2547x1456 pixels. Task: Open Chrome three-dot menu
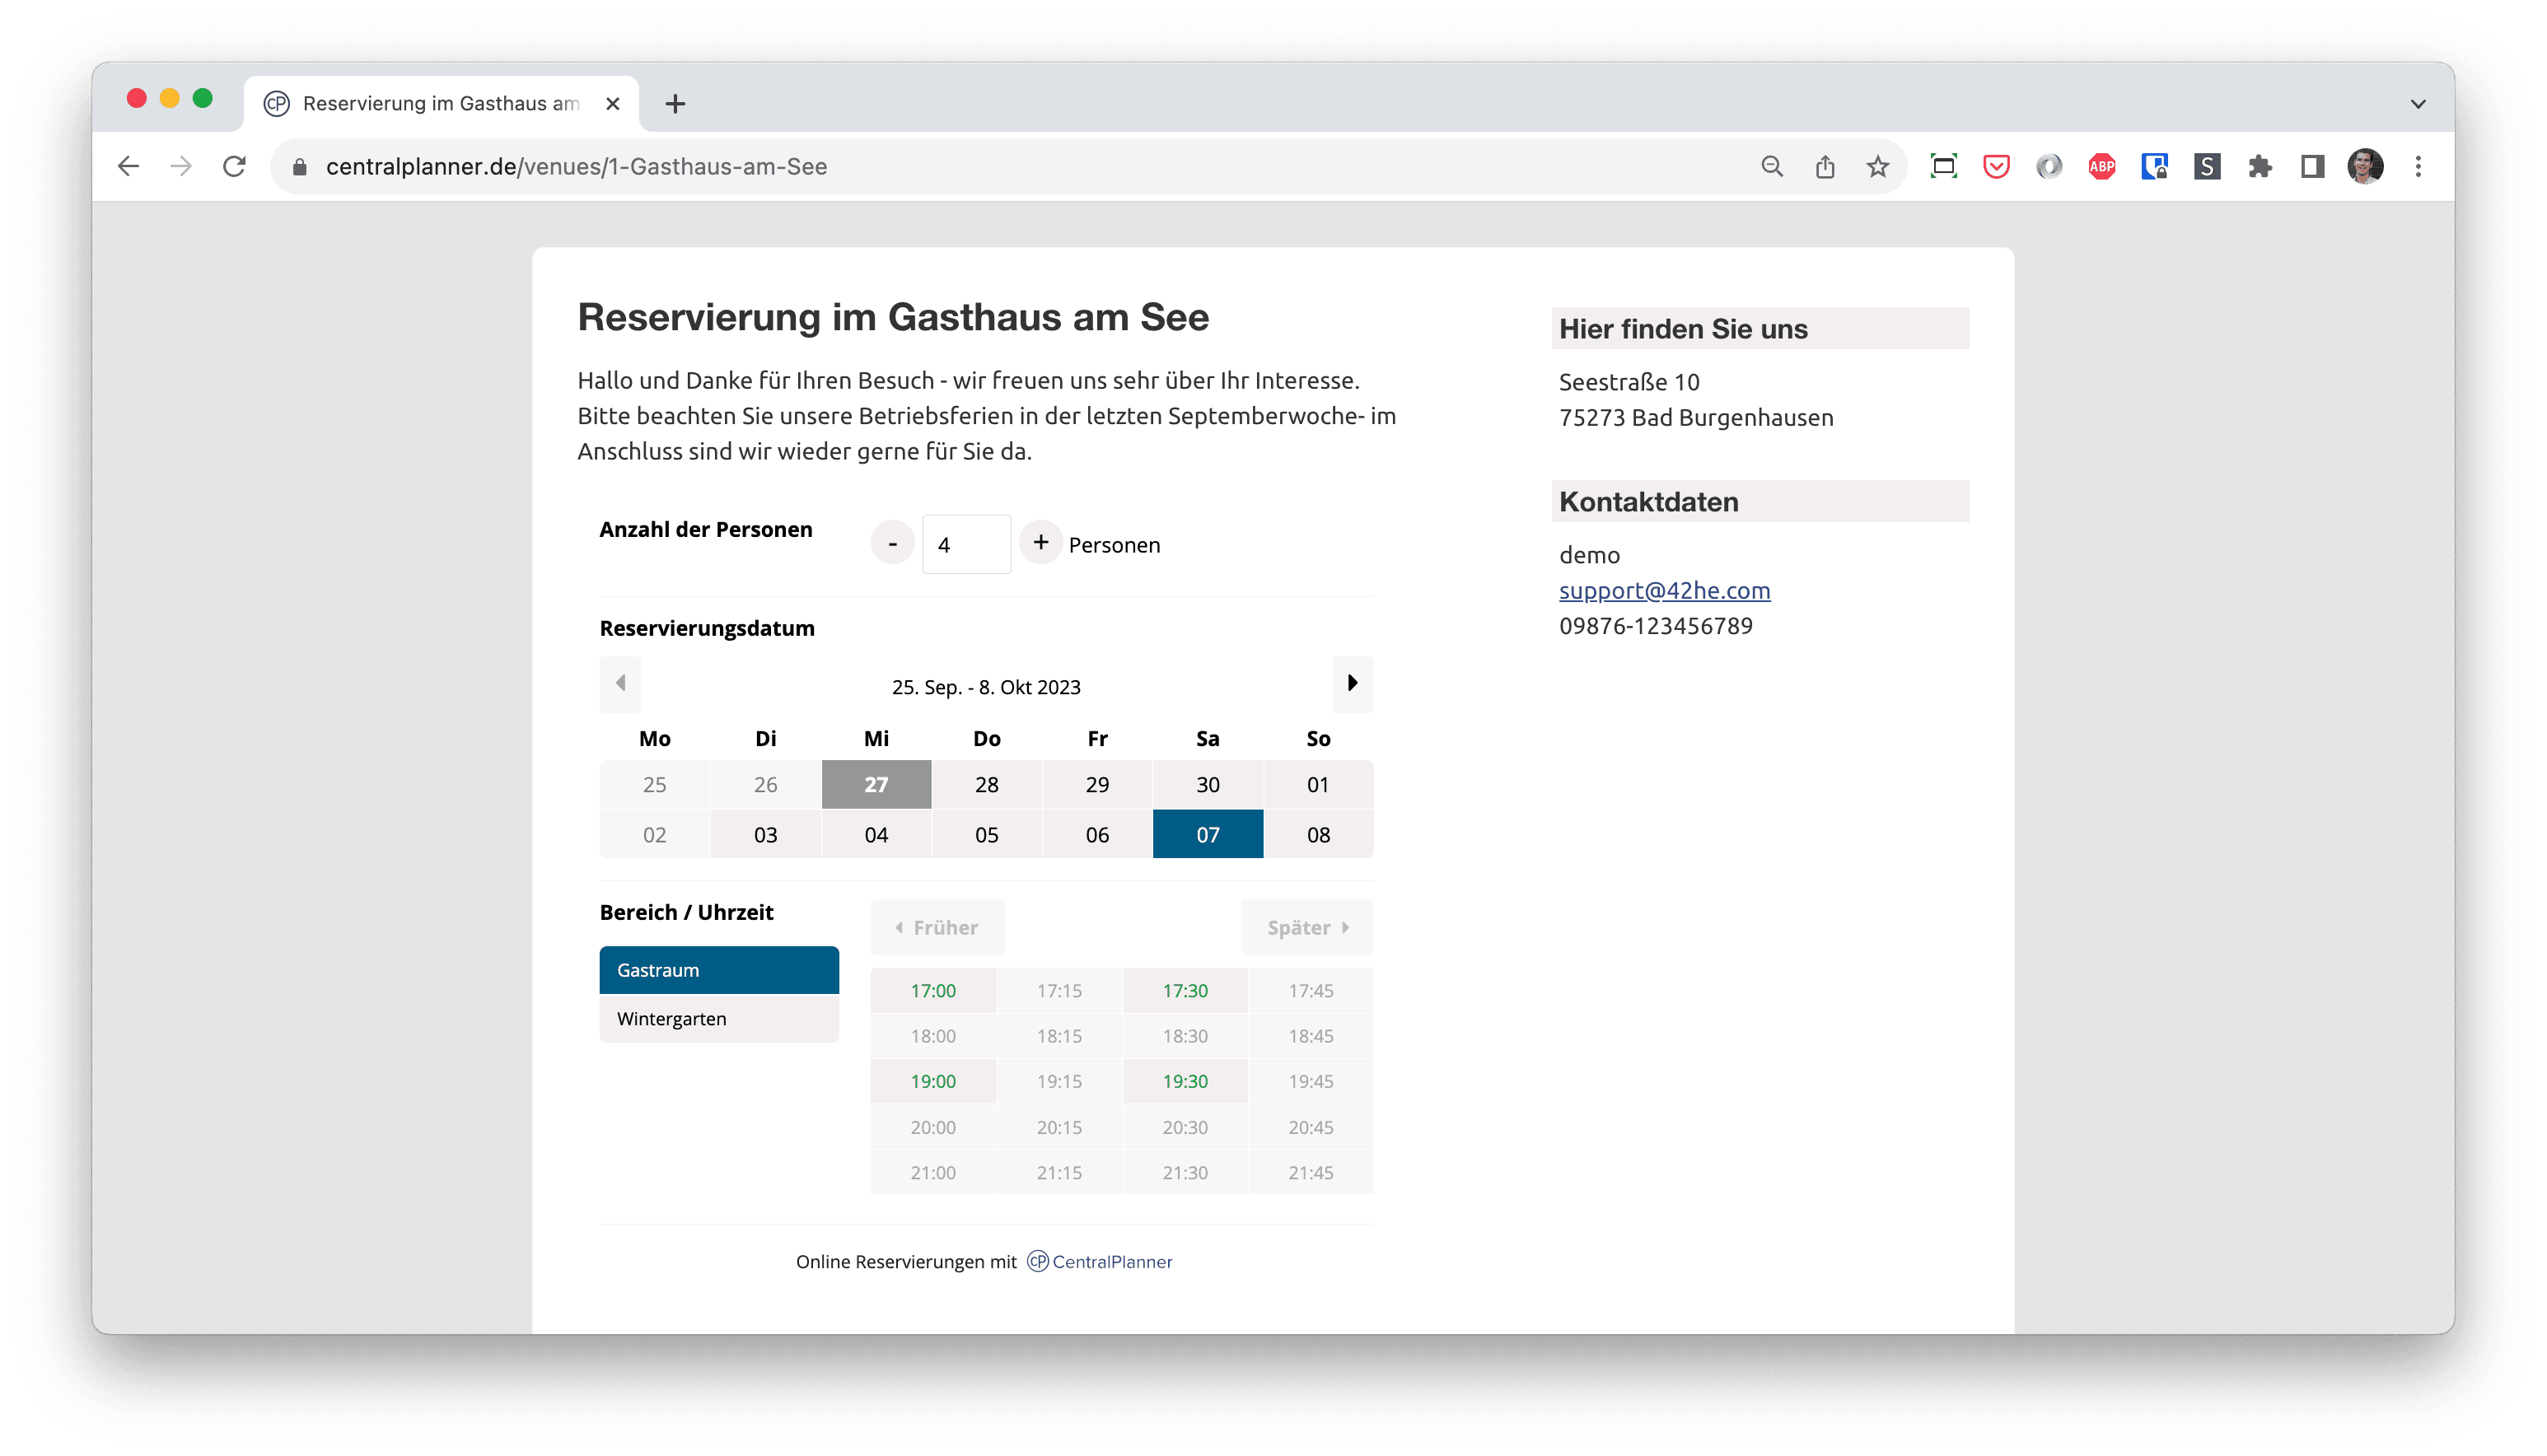coord(2418,166)
